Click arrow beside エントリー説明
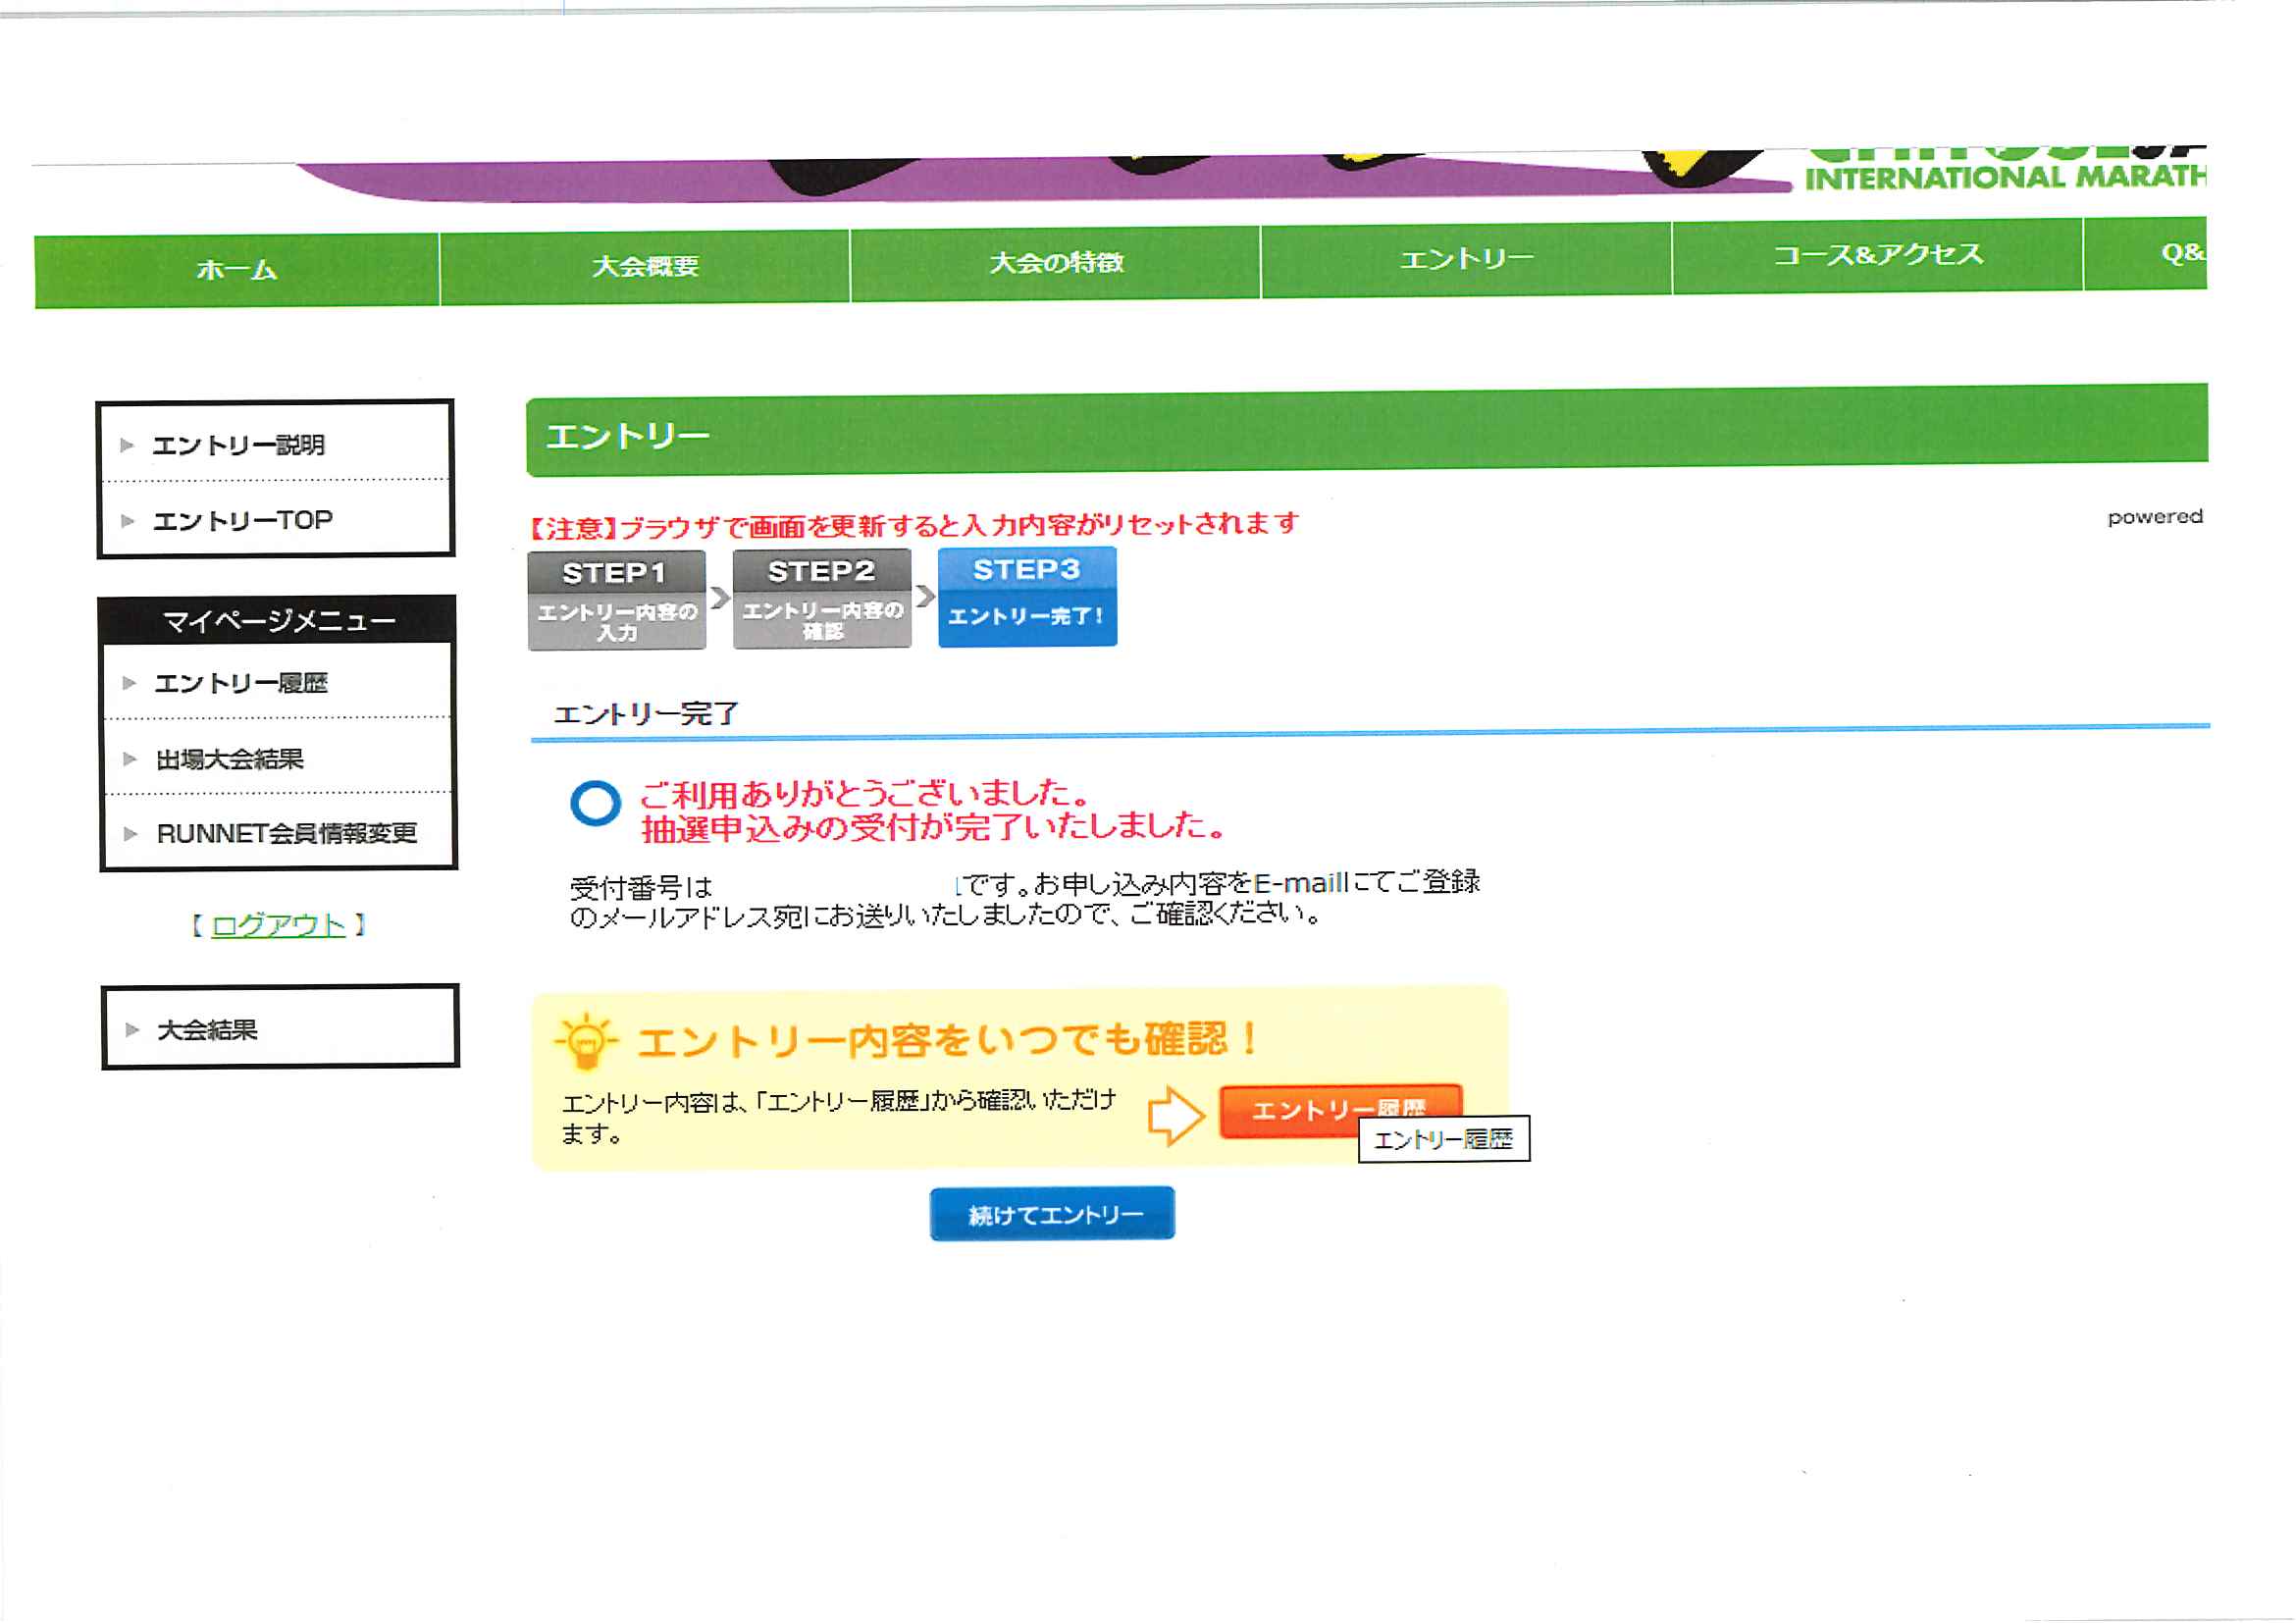The width and height of the screenshot is (2296, 1623). [127, 445]
